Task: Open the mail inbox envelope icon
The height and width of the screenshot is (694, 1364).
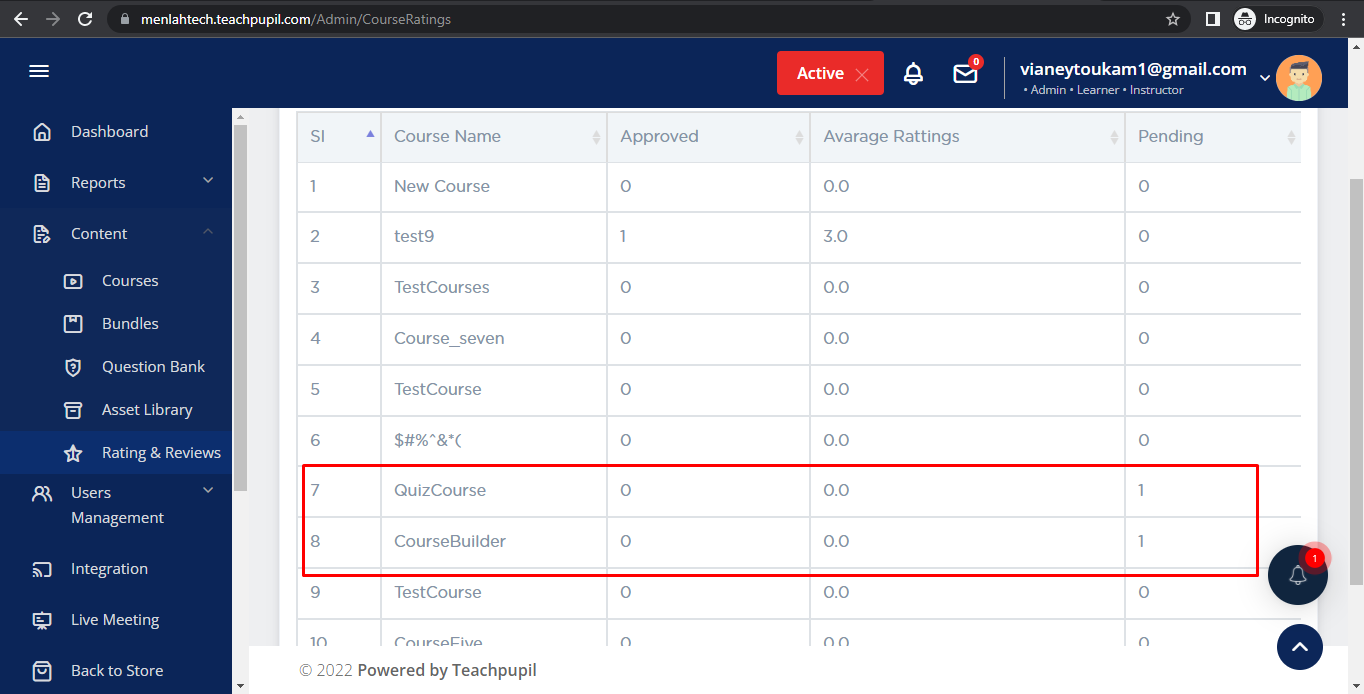Action: [x=965, y=74]
